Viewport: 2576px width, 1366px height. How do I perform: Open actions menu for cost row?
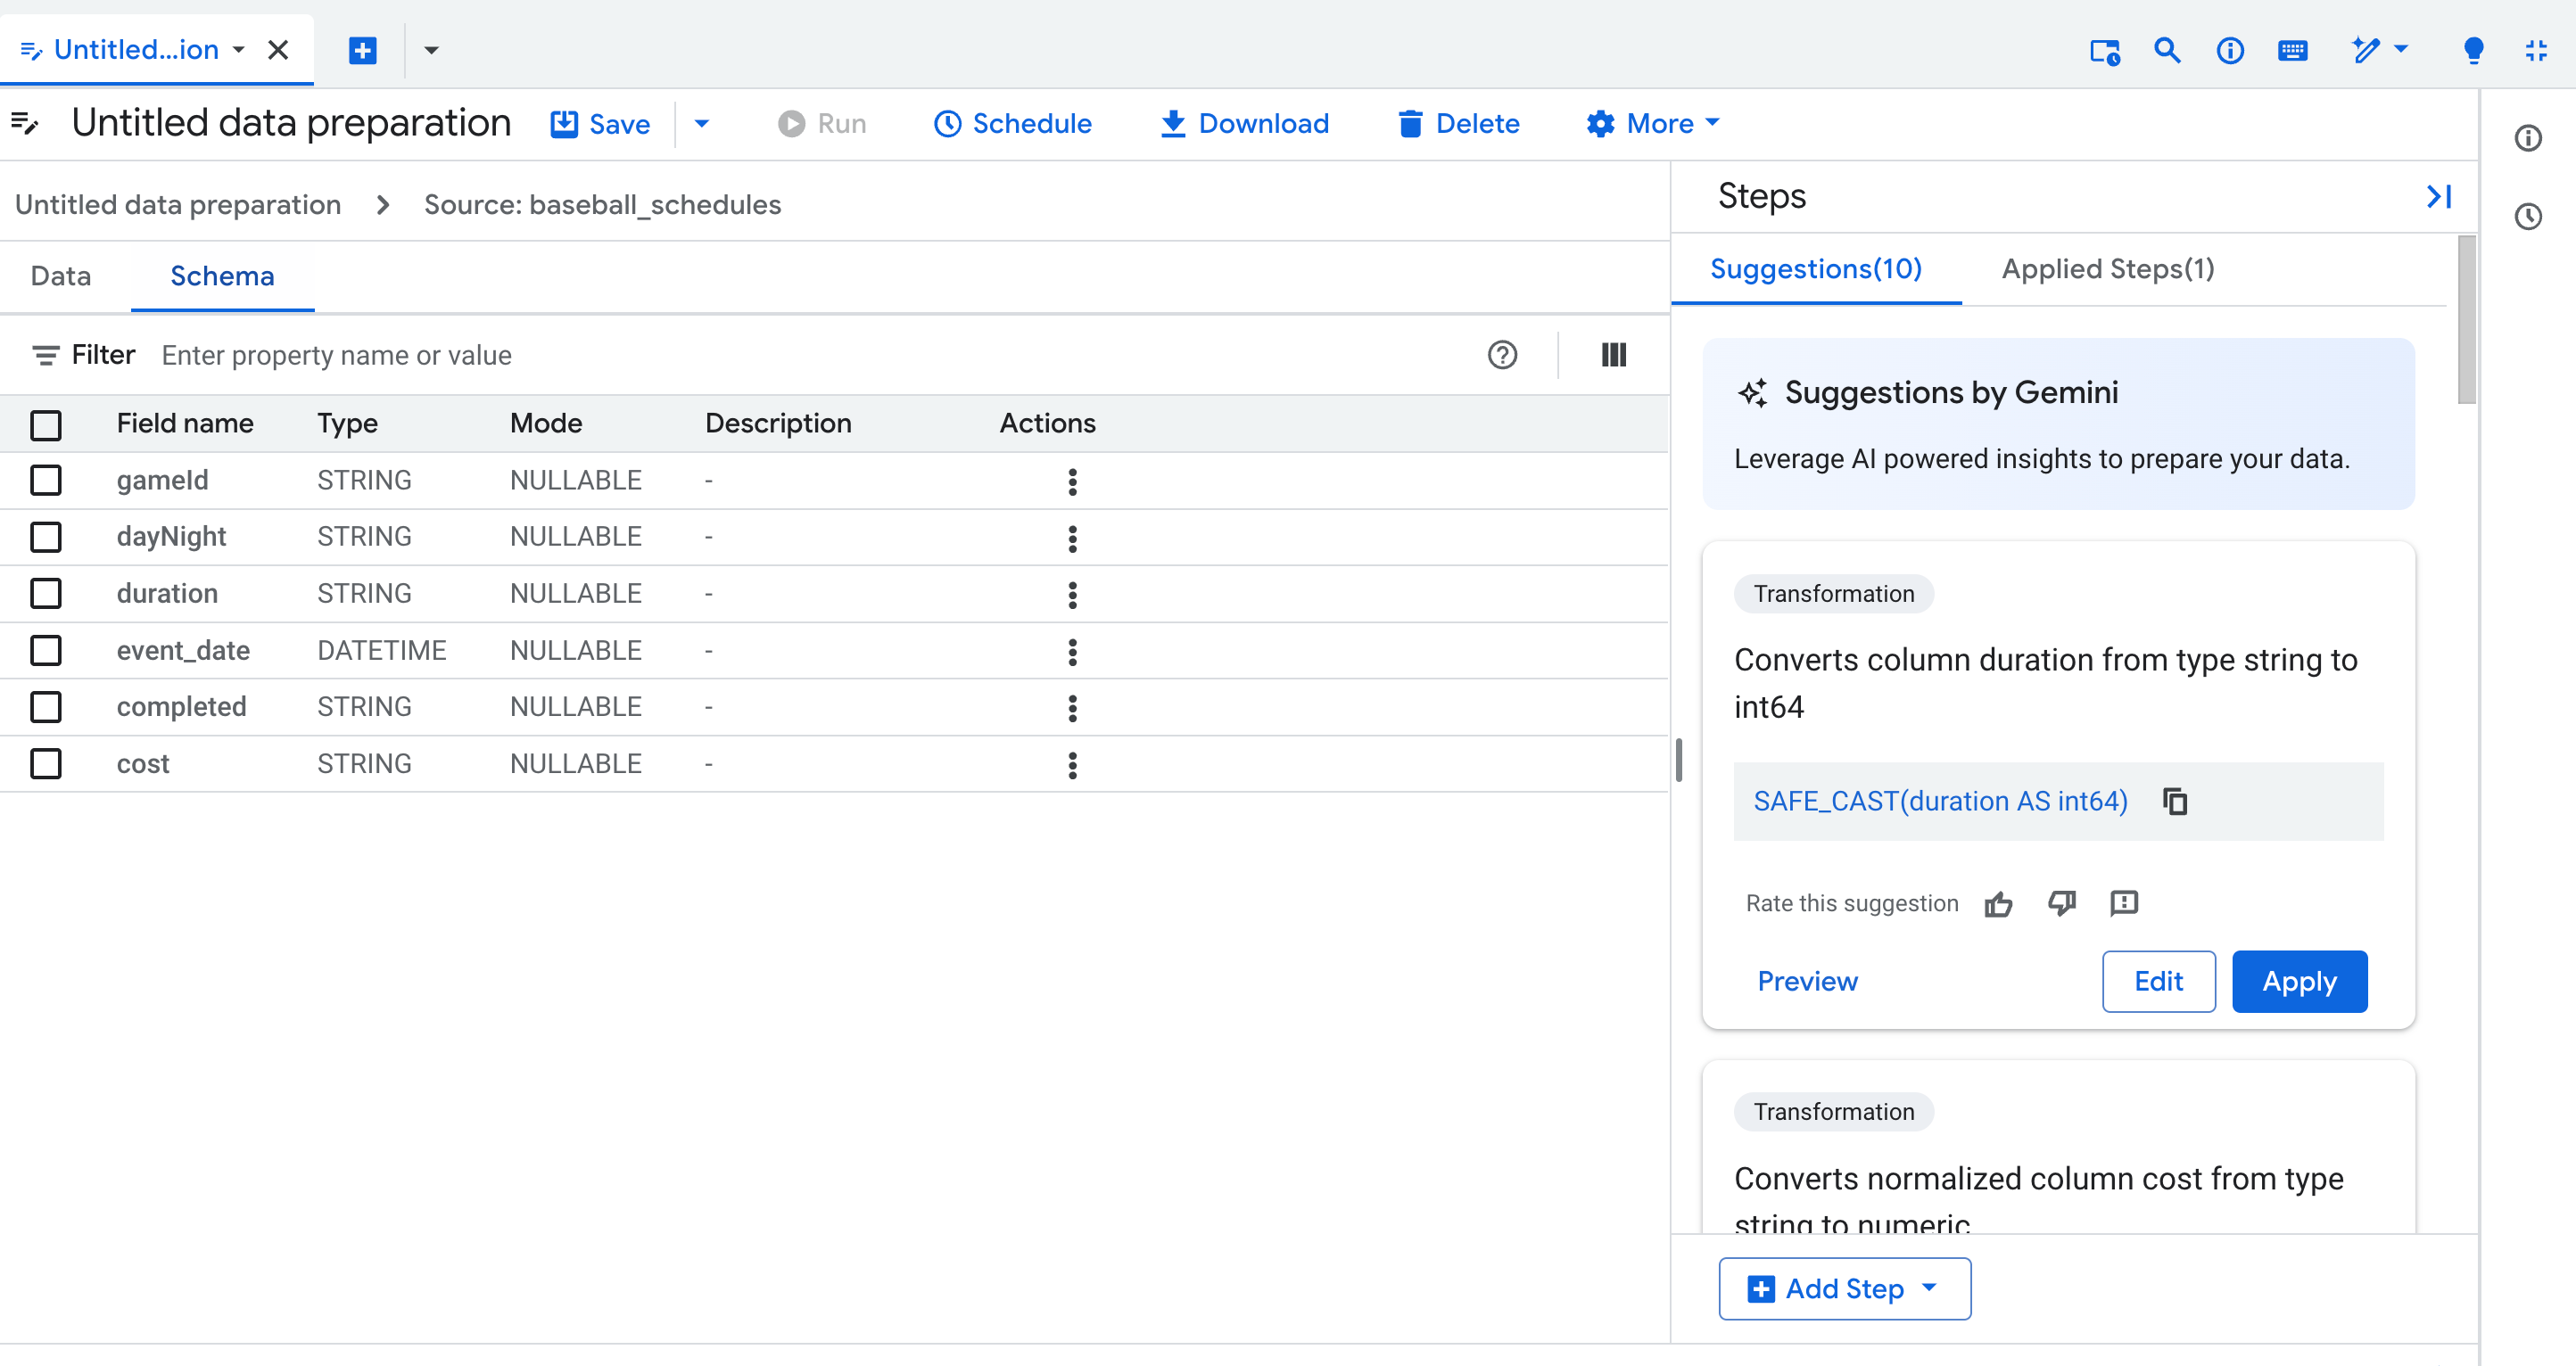(1072, 765)
